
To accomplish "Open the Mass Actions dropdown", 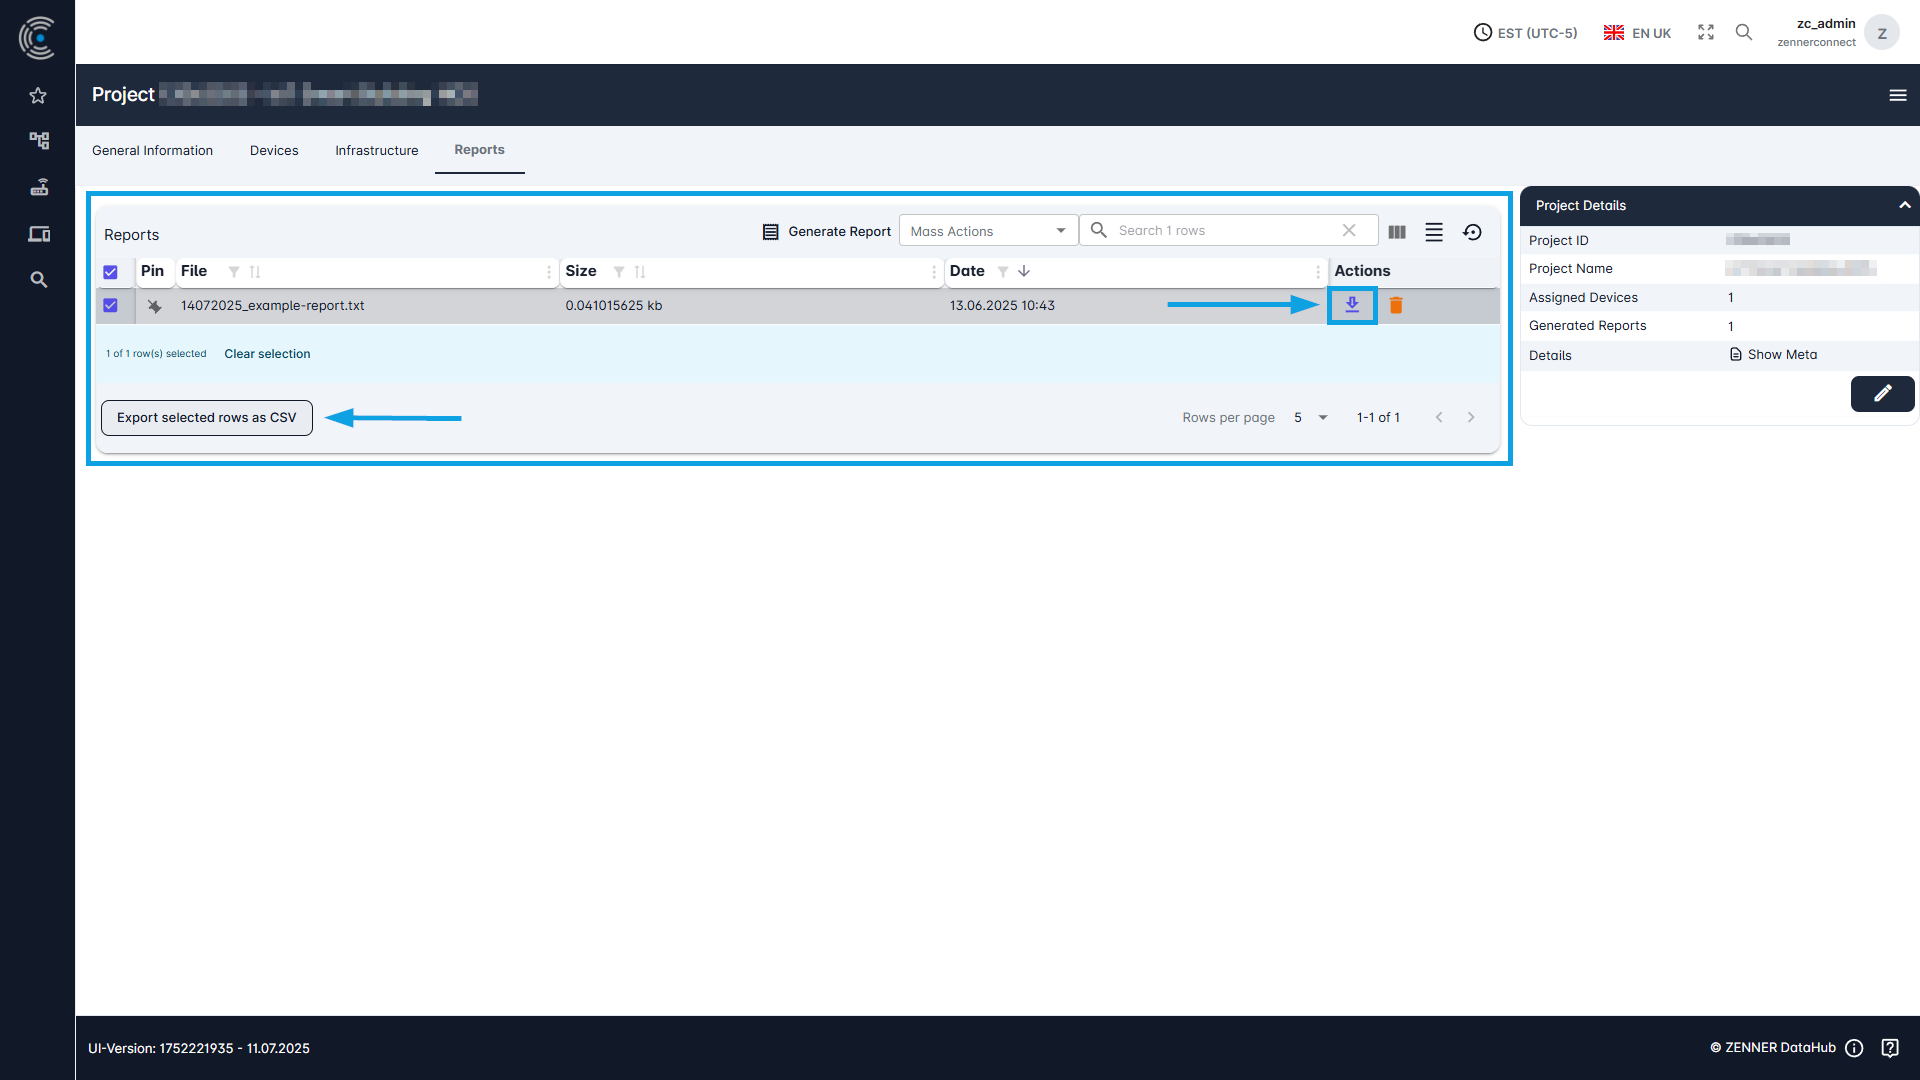I will pos(987,230).
